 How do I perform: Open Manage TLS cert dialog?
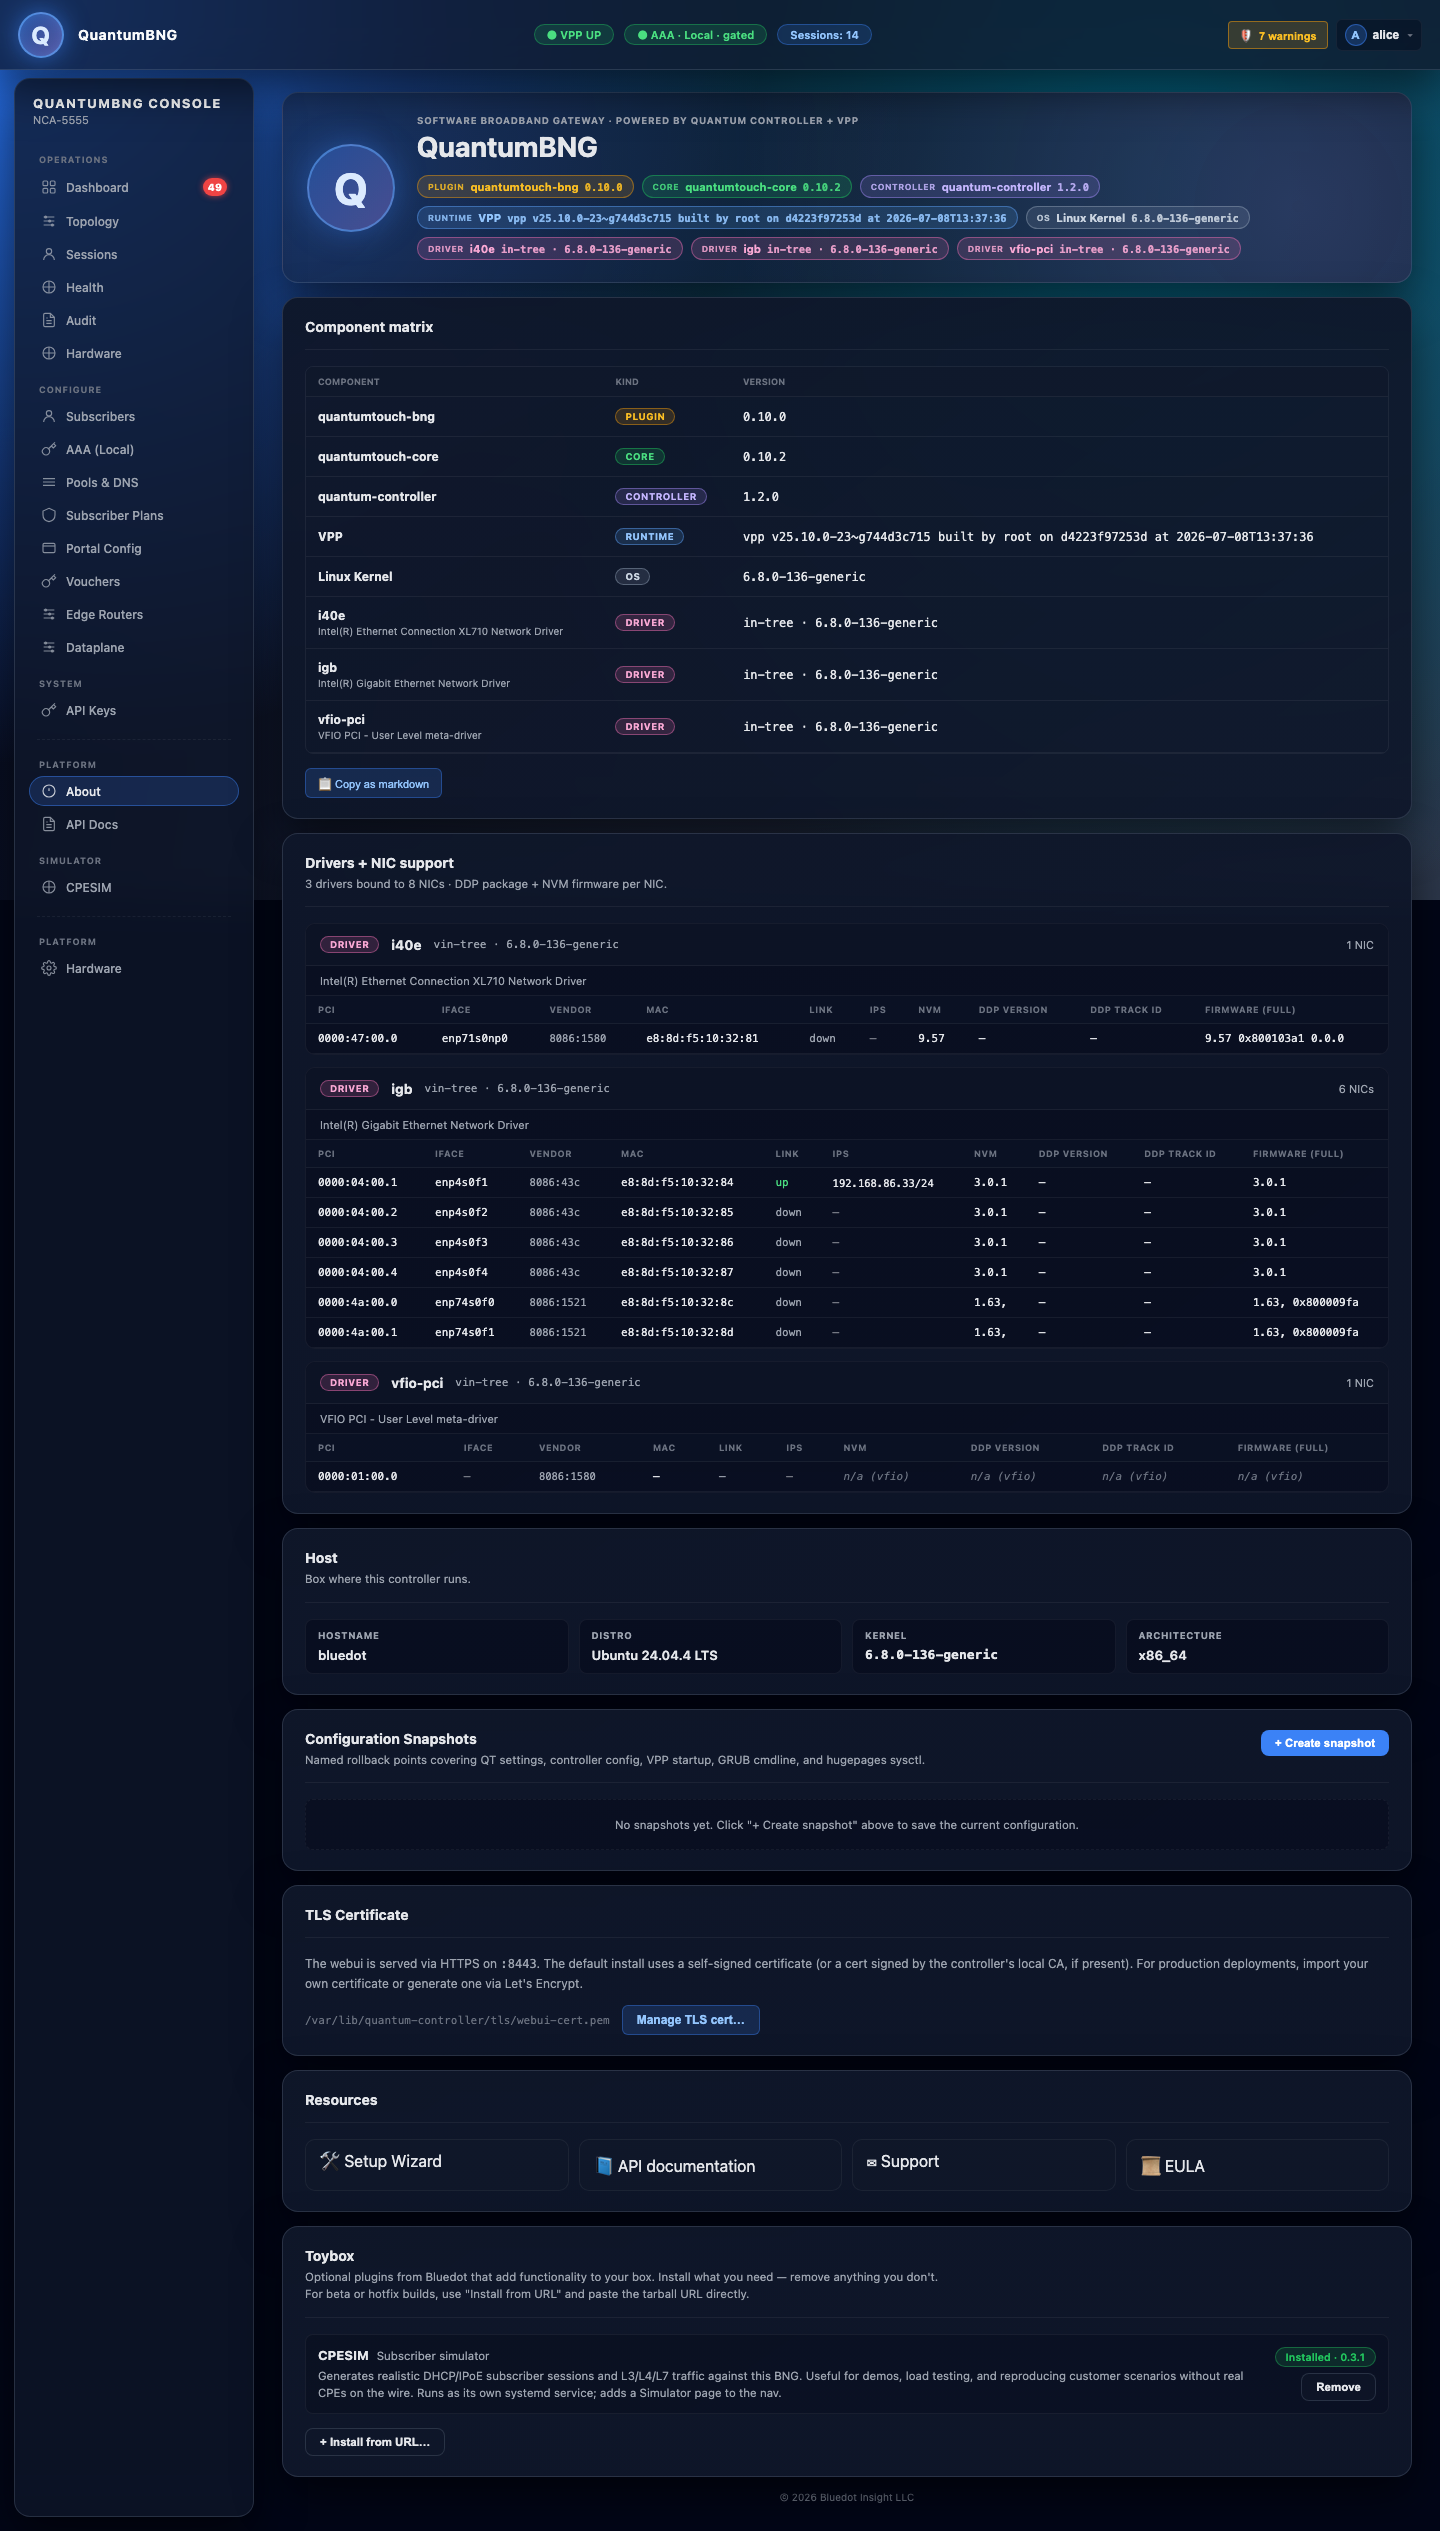click(x=690, y=2020)
